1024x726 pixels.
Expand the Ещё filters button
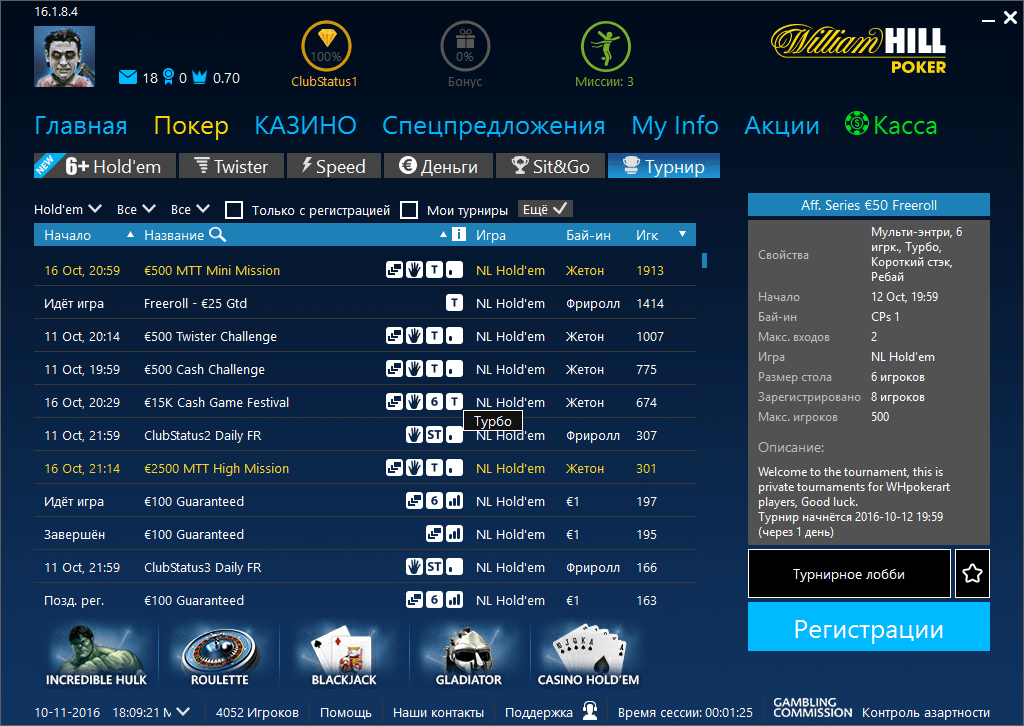tap(545, 209)
